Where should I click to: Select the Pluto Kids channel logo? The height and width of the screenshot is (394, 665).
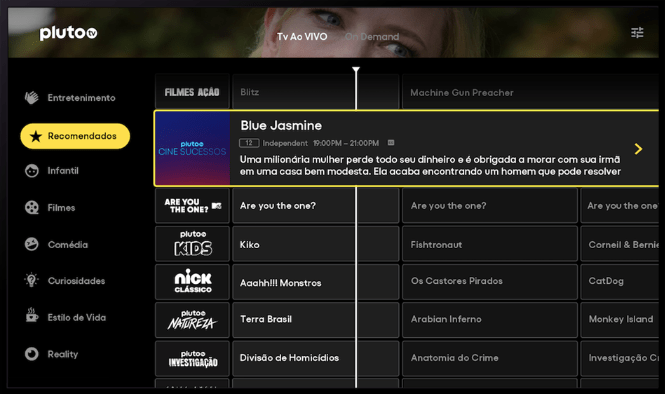tap(193, 243)
